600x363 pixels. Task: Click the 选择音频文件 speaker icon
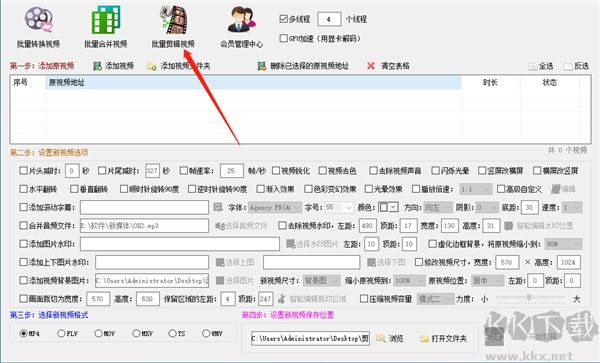click(220, 226)
